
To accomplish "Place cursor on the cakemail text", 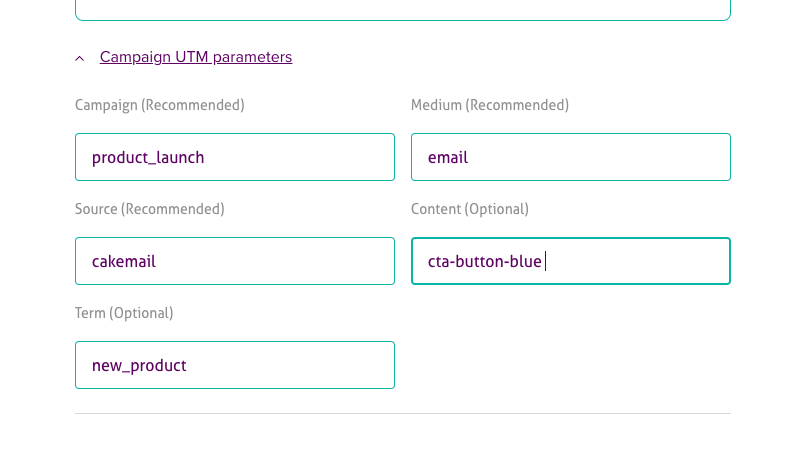I will [x=124, y=261].
